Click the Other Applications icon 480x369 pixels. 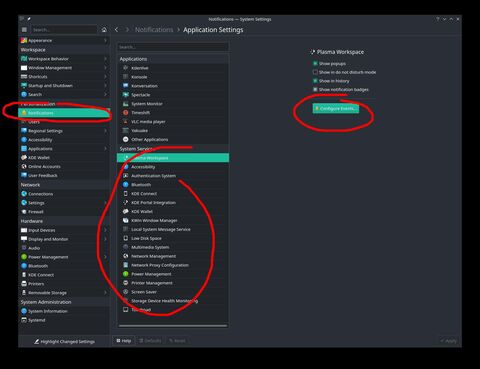tap(125, 139)
